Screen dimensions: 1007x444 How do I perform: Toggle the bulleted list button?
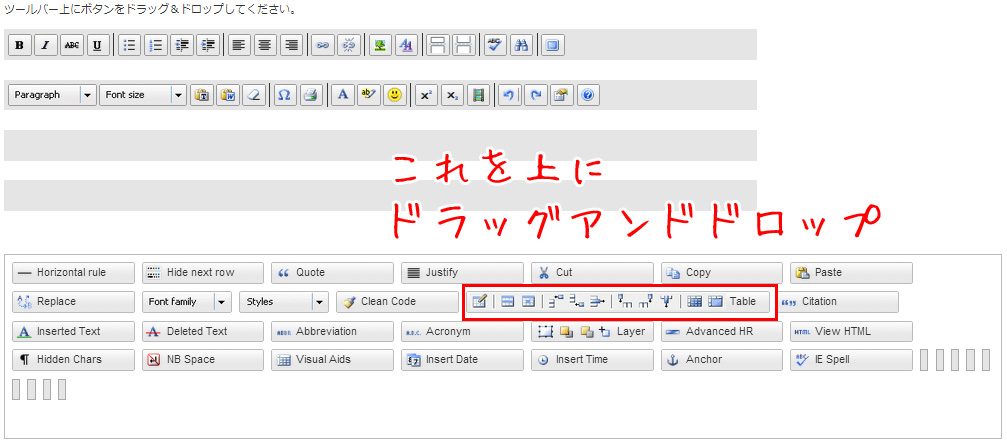click(x=130, y=45)
